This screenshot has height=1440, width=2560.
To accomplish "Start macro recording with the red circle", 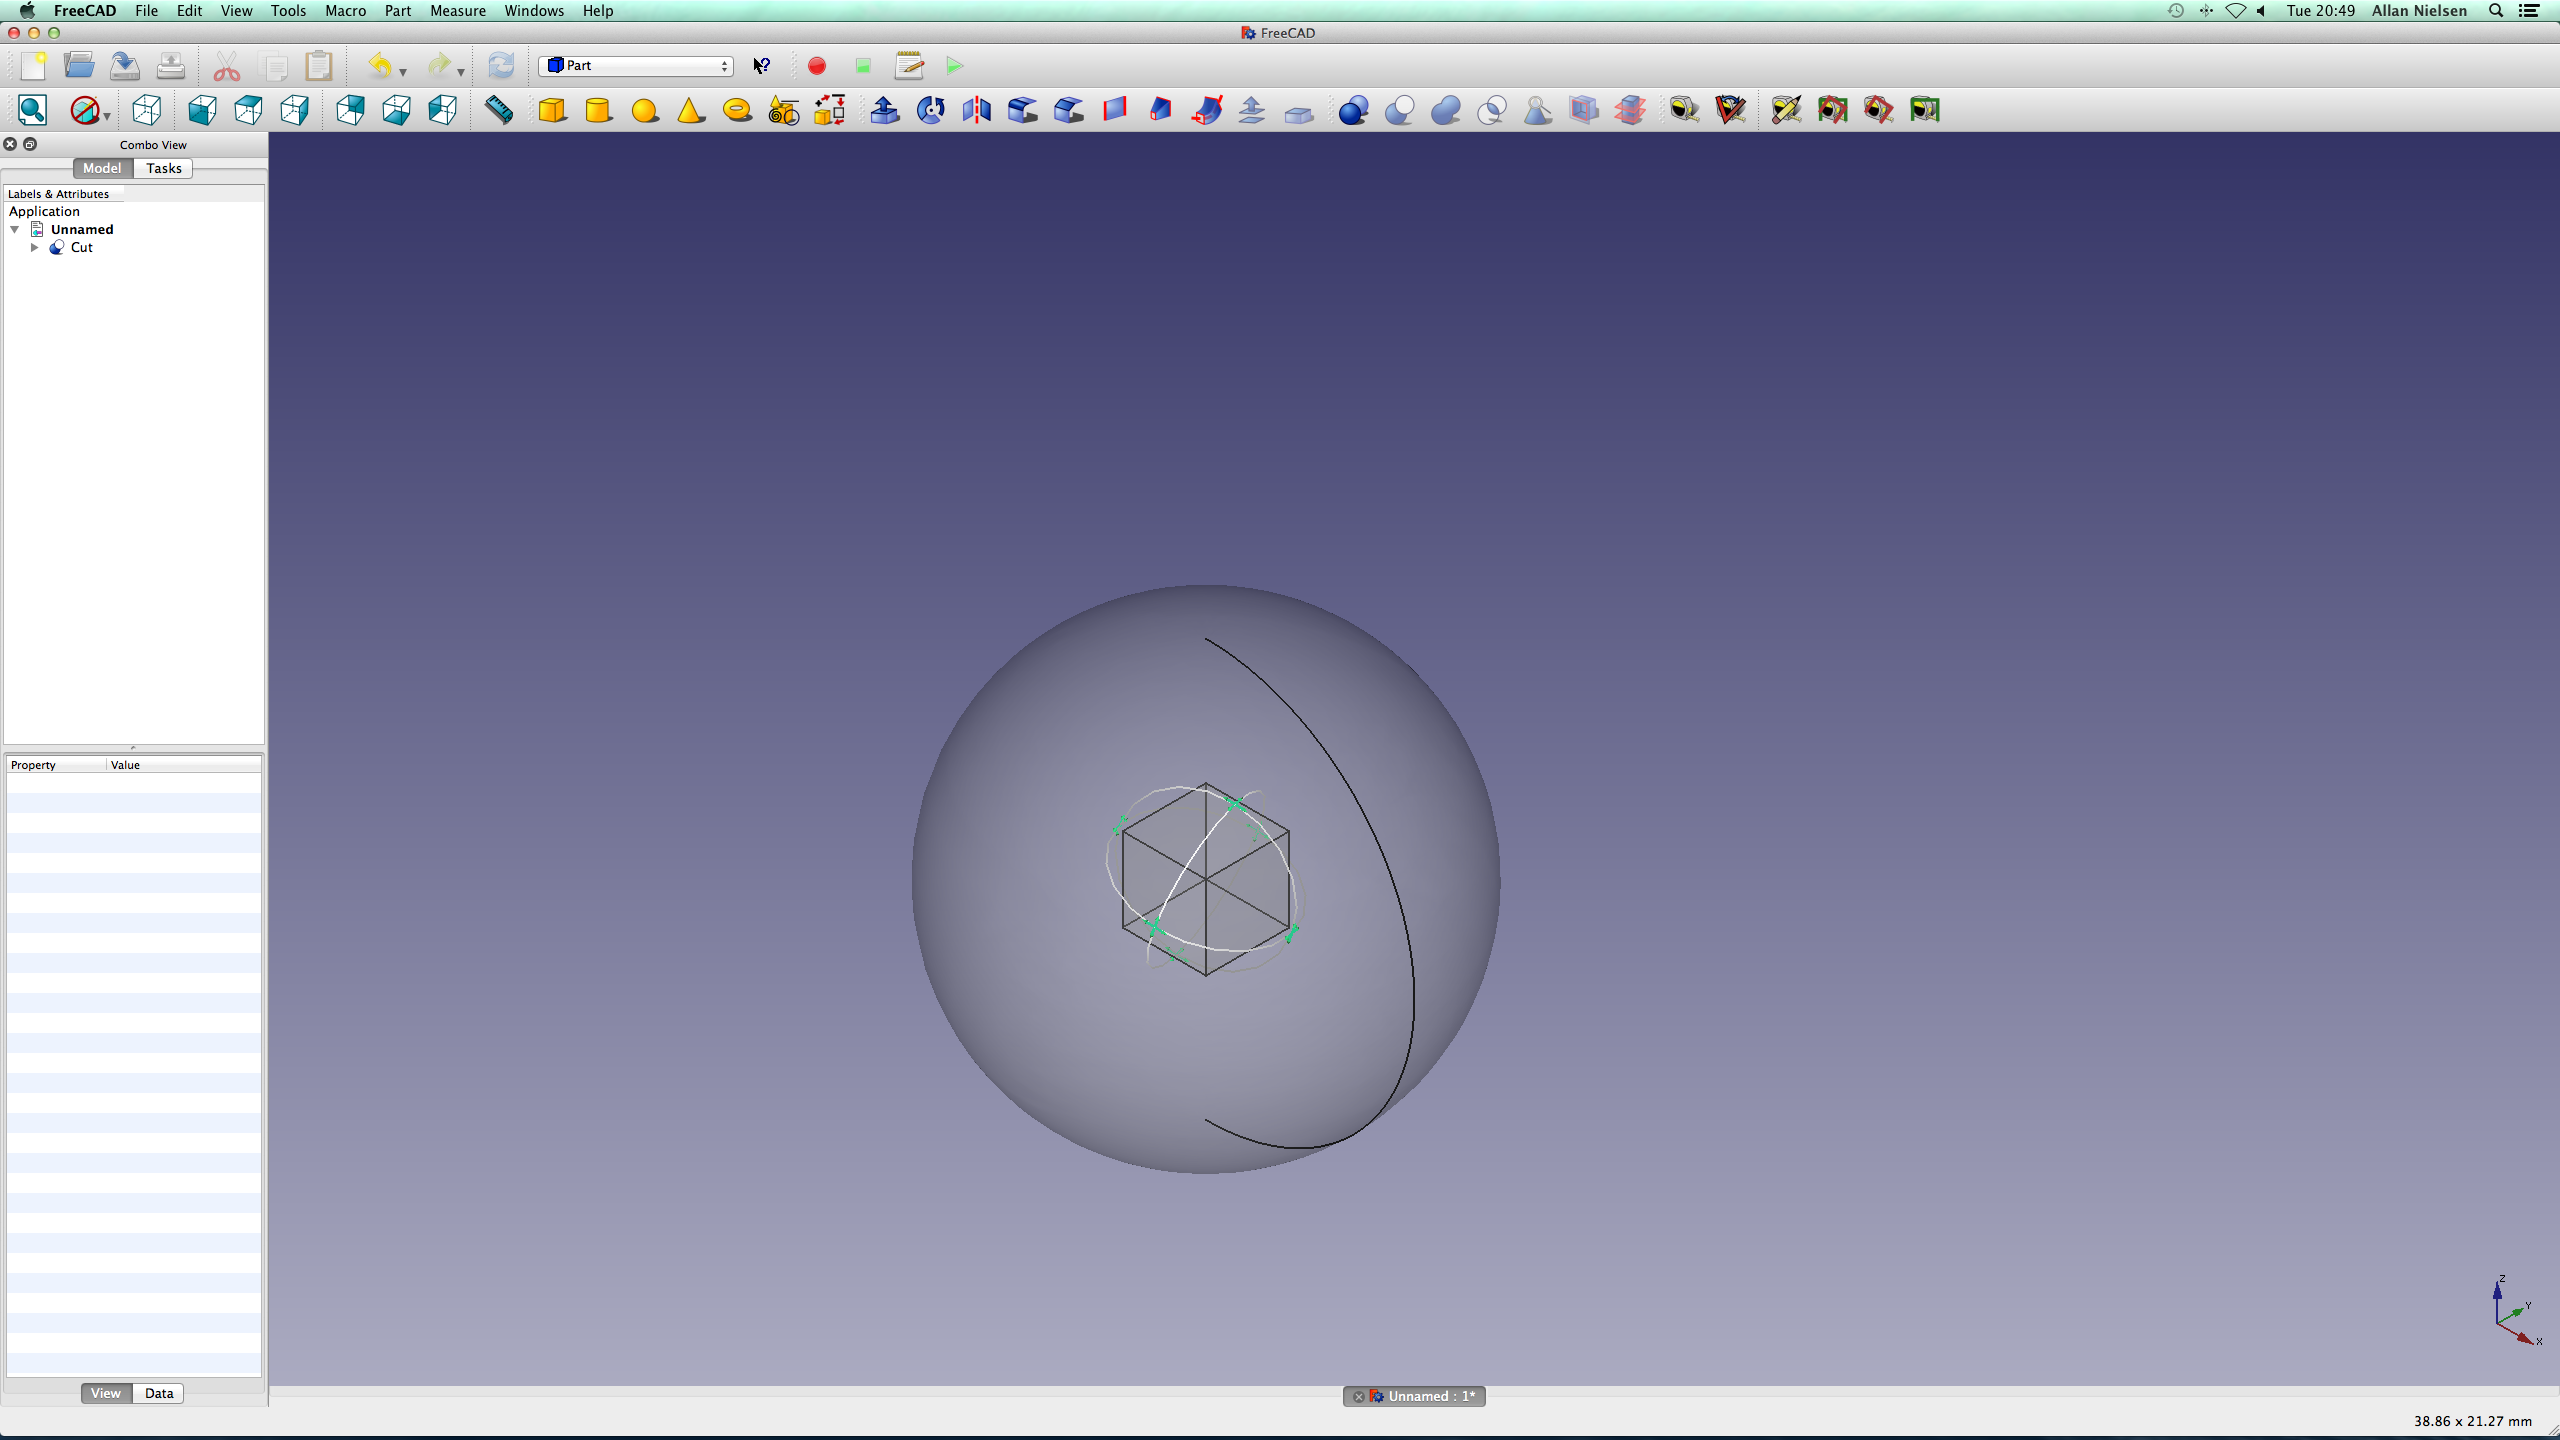I will (x=817, y=66).
